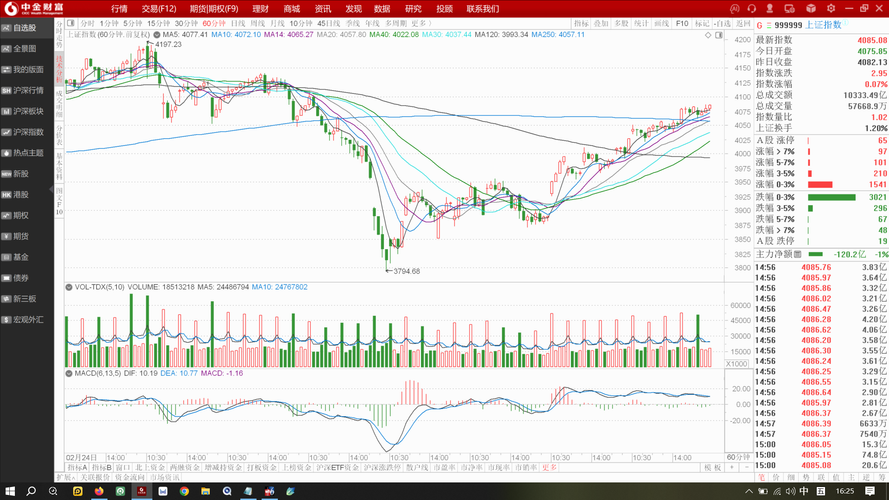Open 新三板 in the sidebar
The width and height of the screenshot is (889, 500).
[27, 299]
